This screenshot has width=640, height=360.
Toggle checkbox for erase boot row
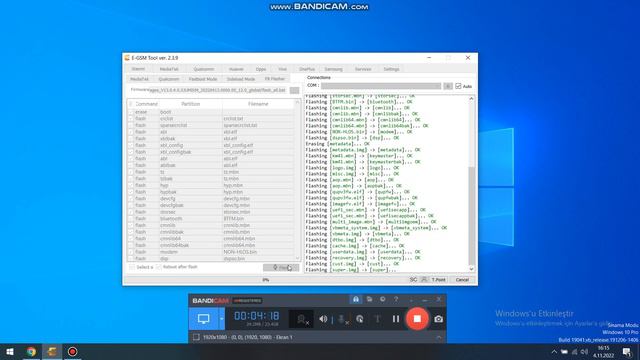131,112
